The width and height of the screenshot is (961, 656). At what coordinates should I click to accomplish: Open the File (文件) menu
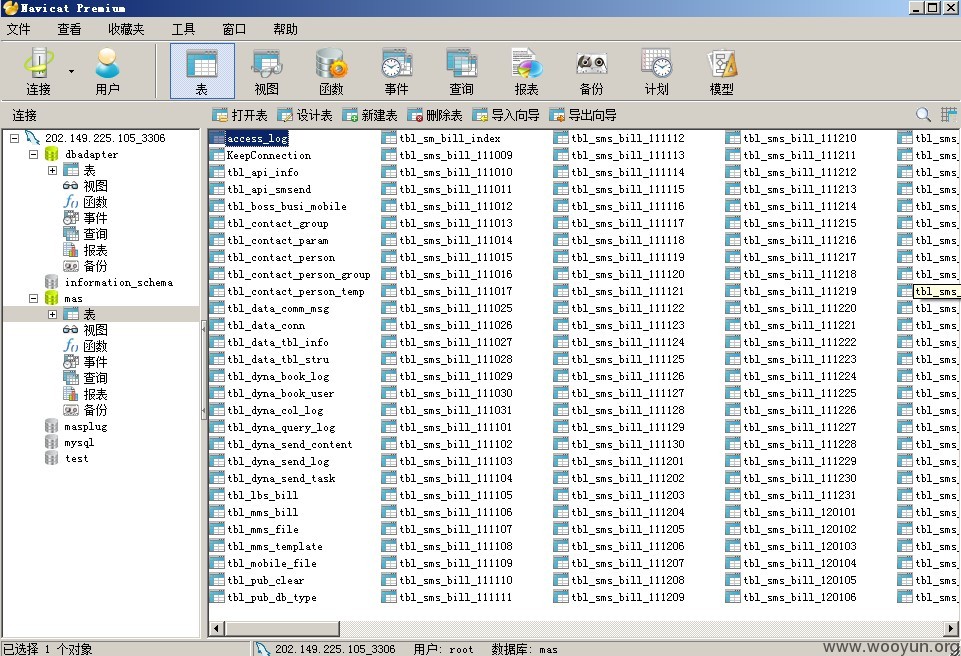[18, 29]
